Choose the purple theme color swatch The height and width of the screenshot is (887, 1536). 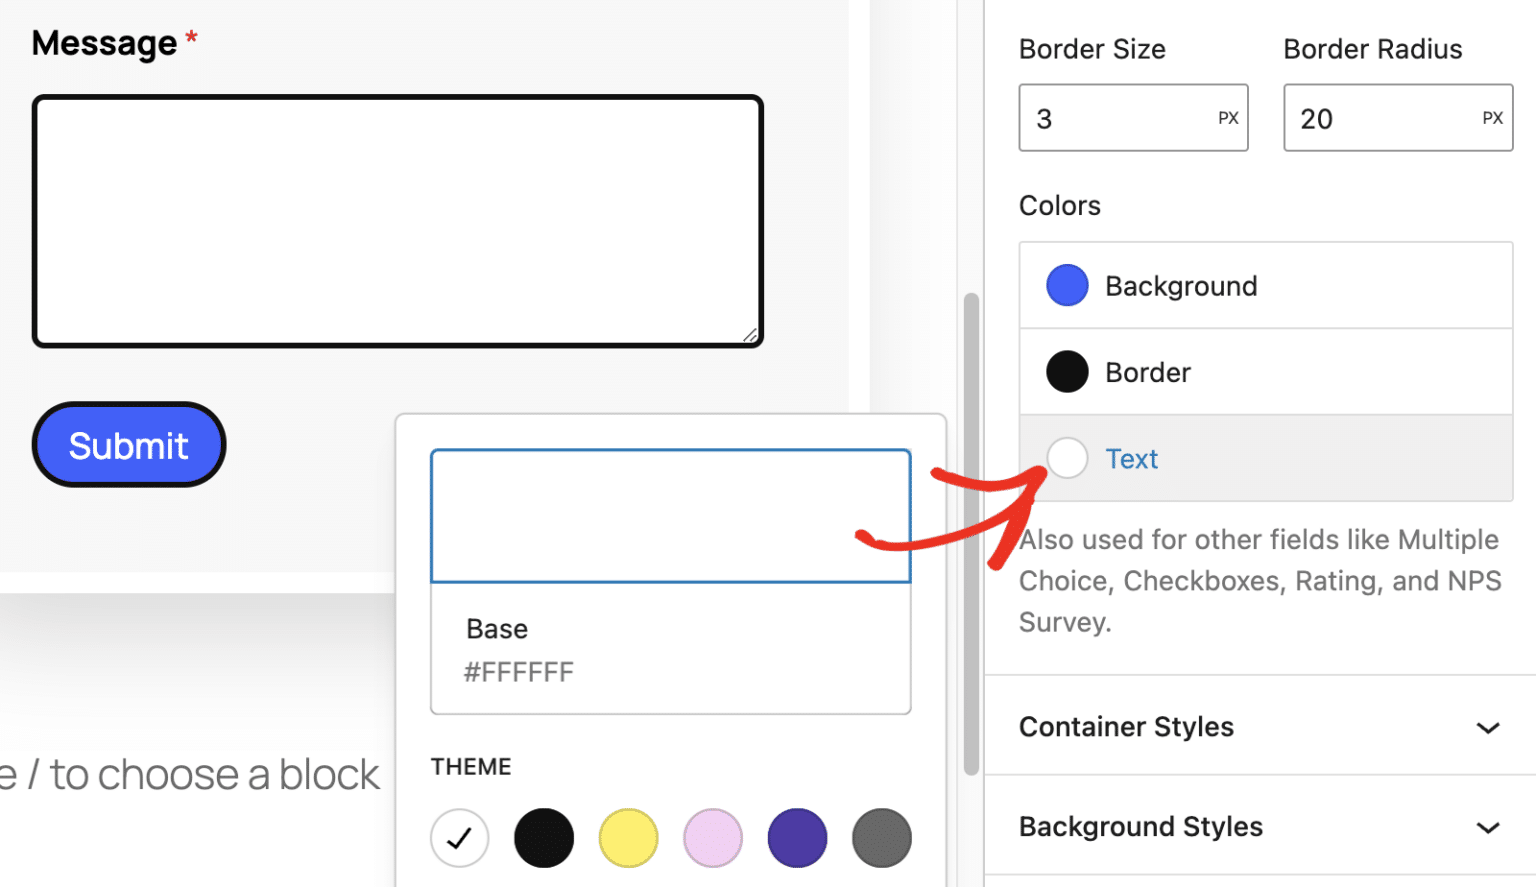797,838
